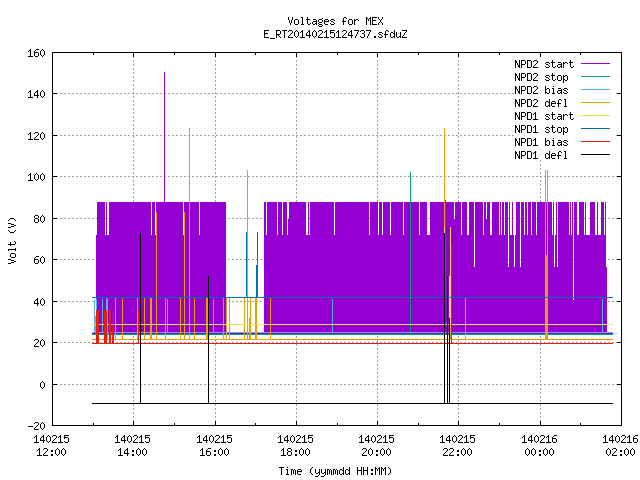Viewport: 640px width, 480px height.
Task: Click the purple NPD2 start color line
Action: (595, 64)
